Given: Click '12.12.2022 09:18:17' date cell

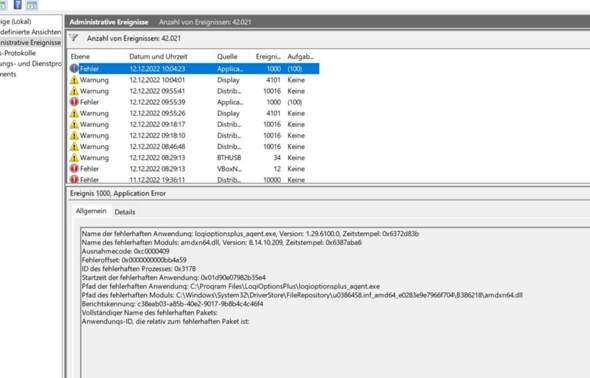Looking at the screenshot, I should pos(157,124).
